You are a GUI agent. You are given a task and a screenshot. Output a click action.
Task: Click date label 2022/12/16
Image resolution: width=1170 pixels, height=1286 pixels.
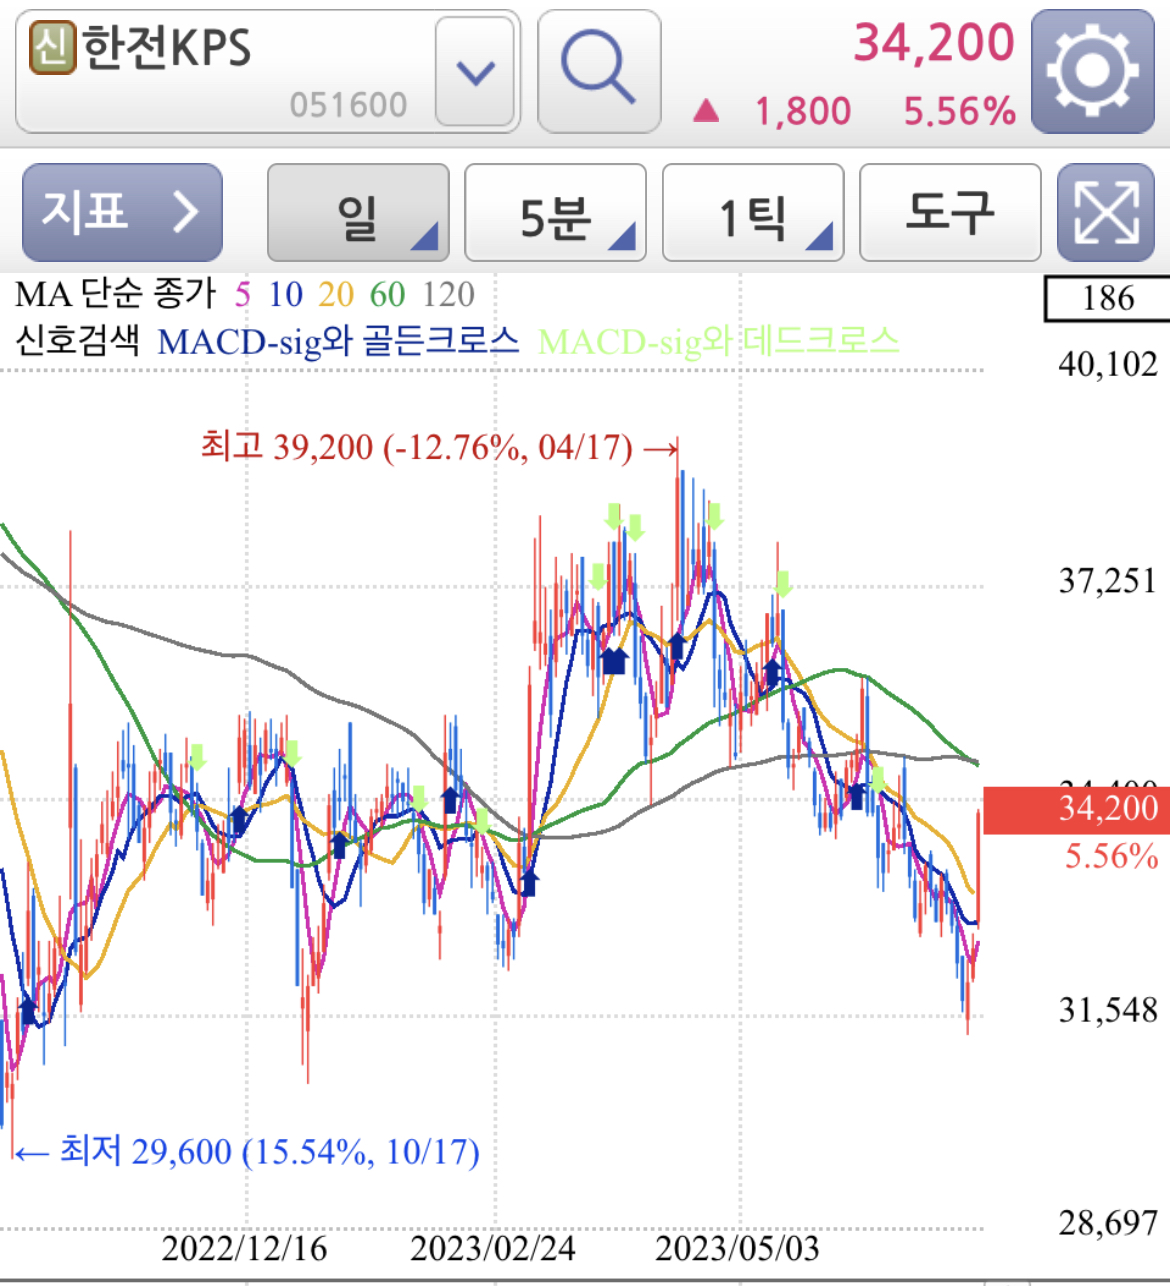(244, 1248)
